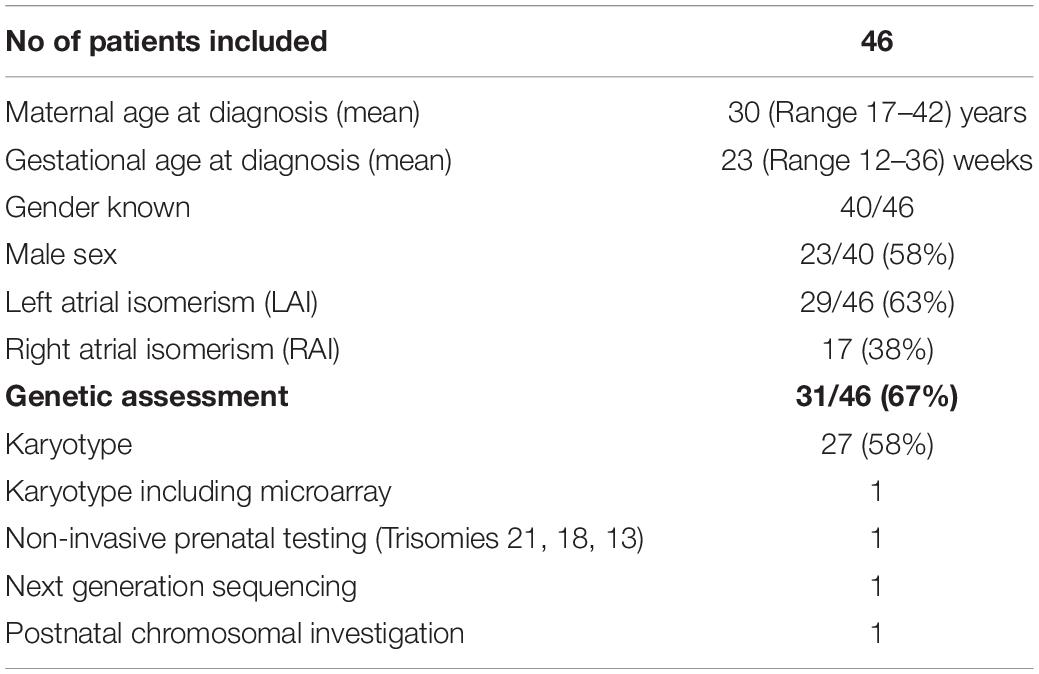Click 'Gestational age at diagnosis (mean)' label
This screenshot has width=1039, height=674.
point(228,160)
